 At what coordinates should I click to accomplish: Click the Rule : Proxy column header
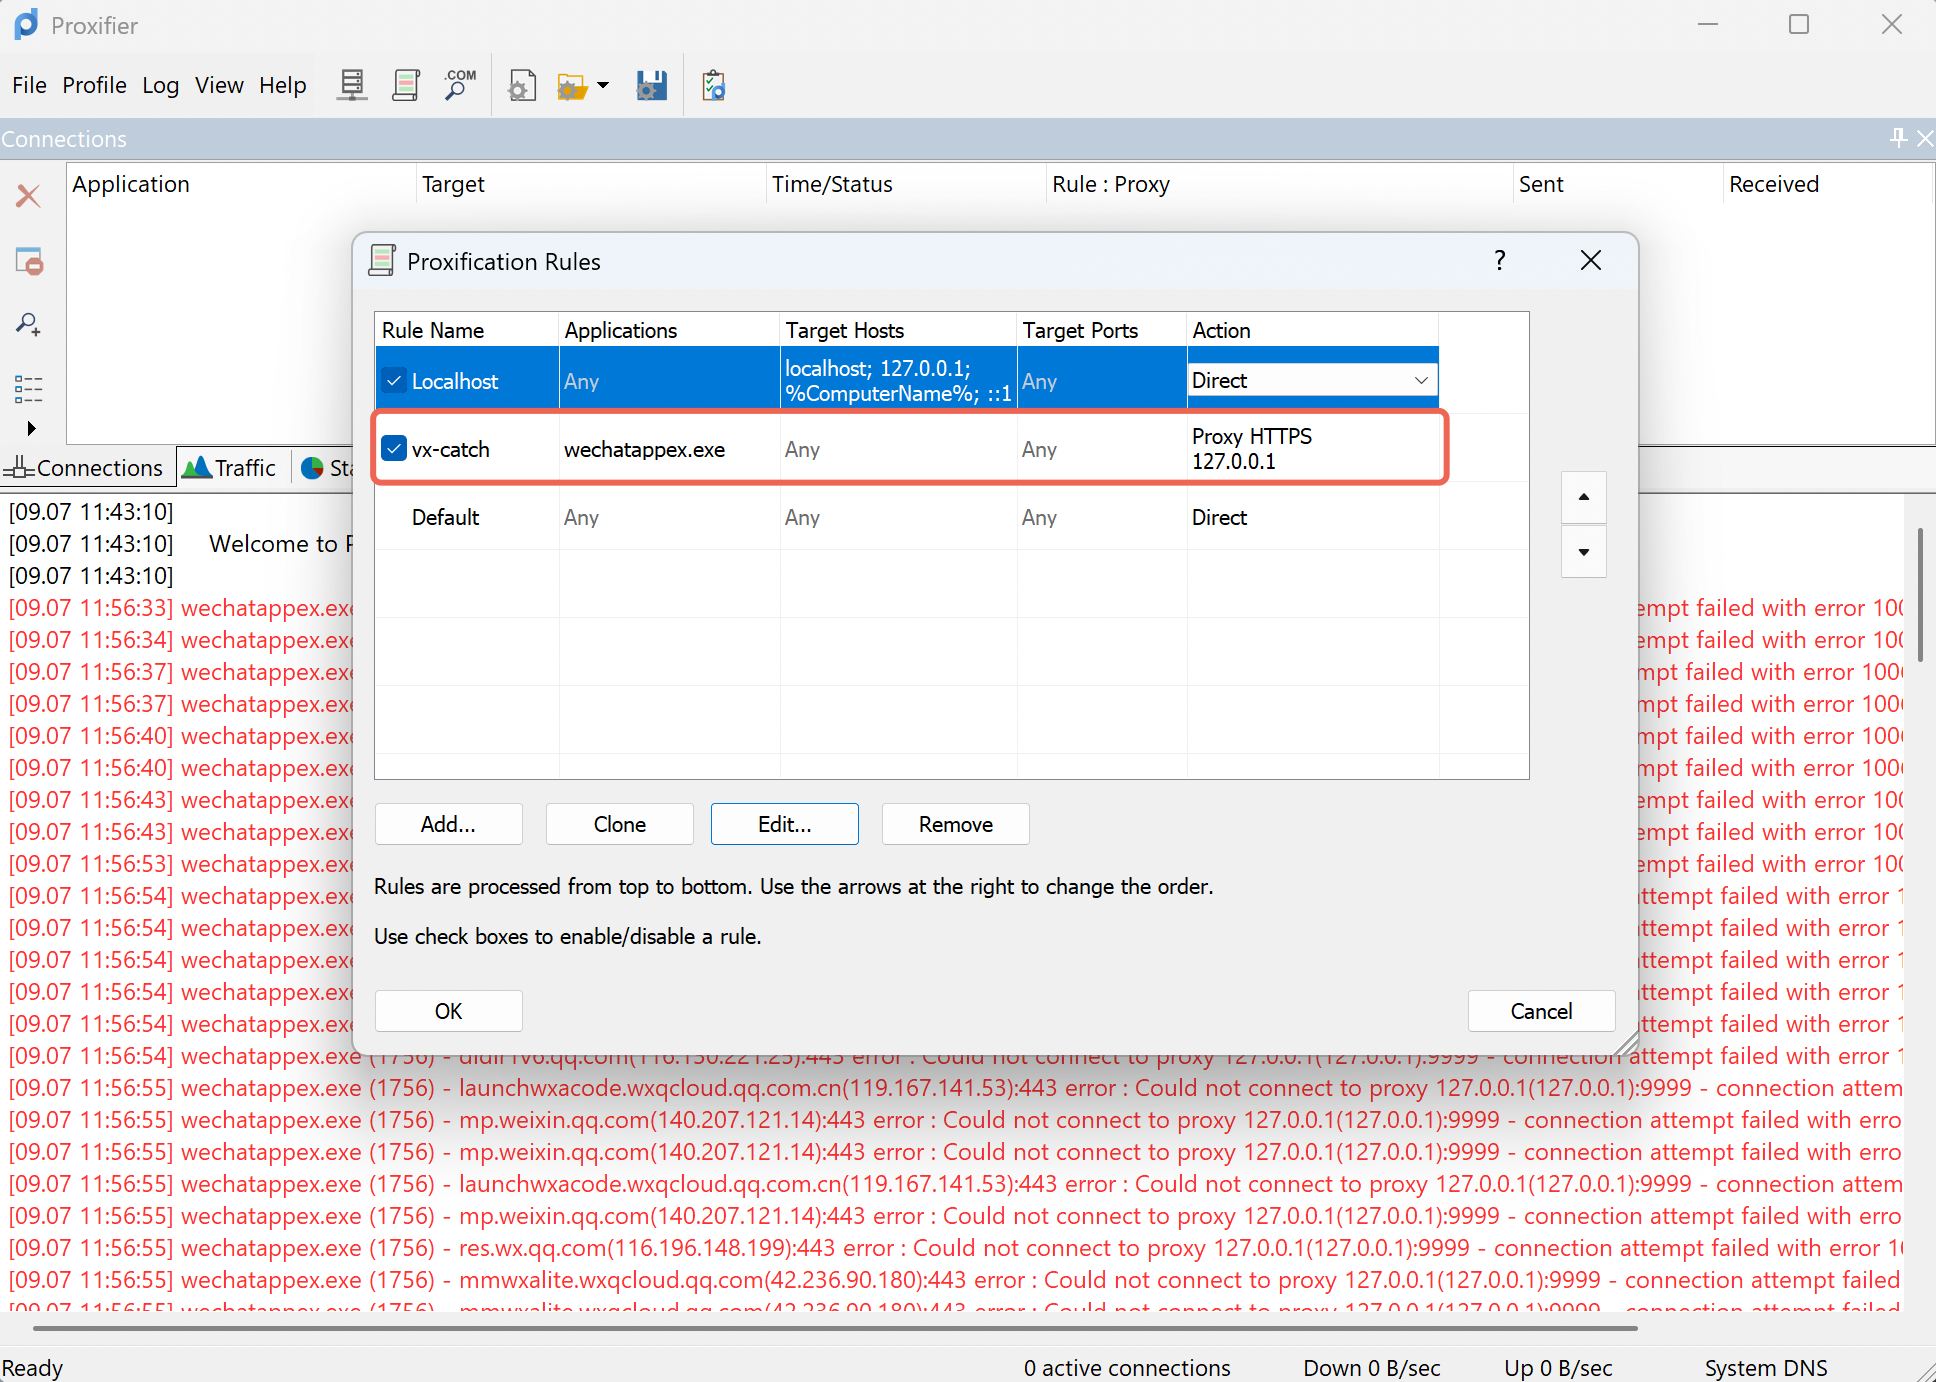point(1280,184)
